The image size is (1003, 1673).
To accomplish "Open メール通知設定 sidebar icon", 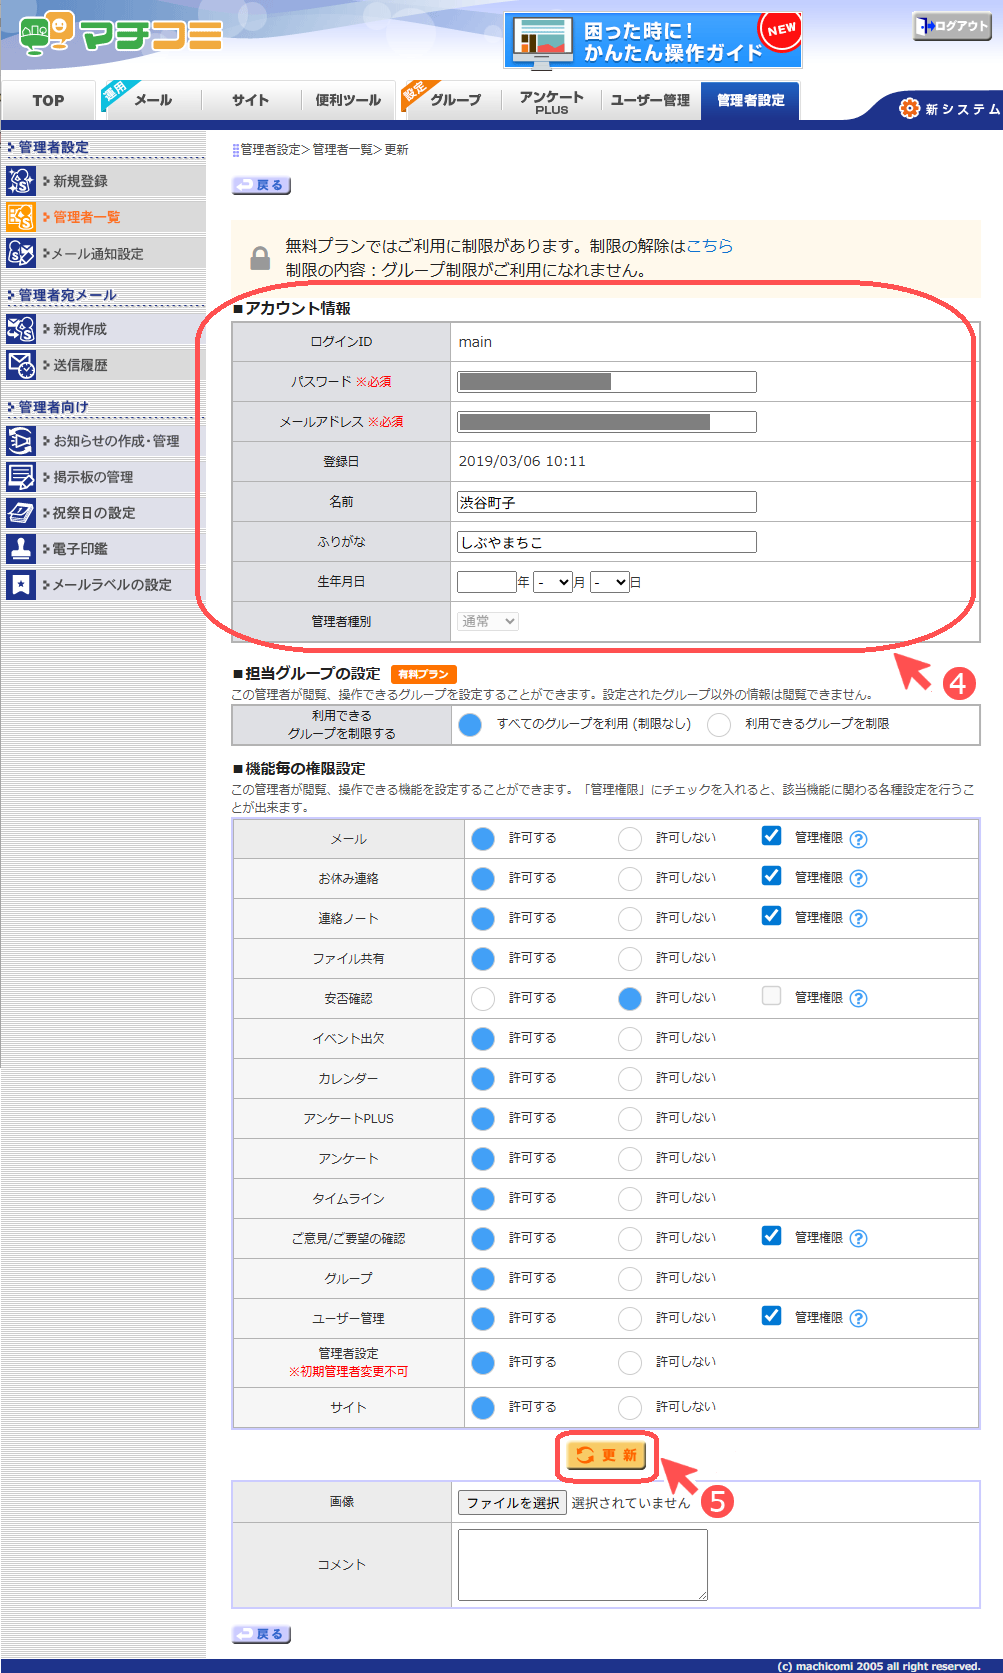I will [x=21, y=253].
